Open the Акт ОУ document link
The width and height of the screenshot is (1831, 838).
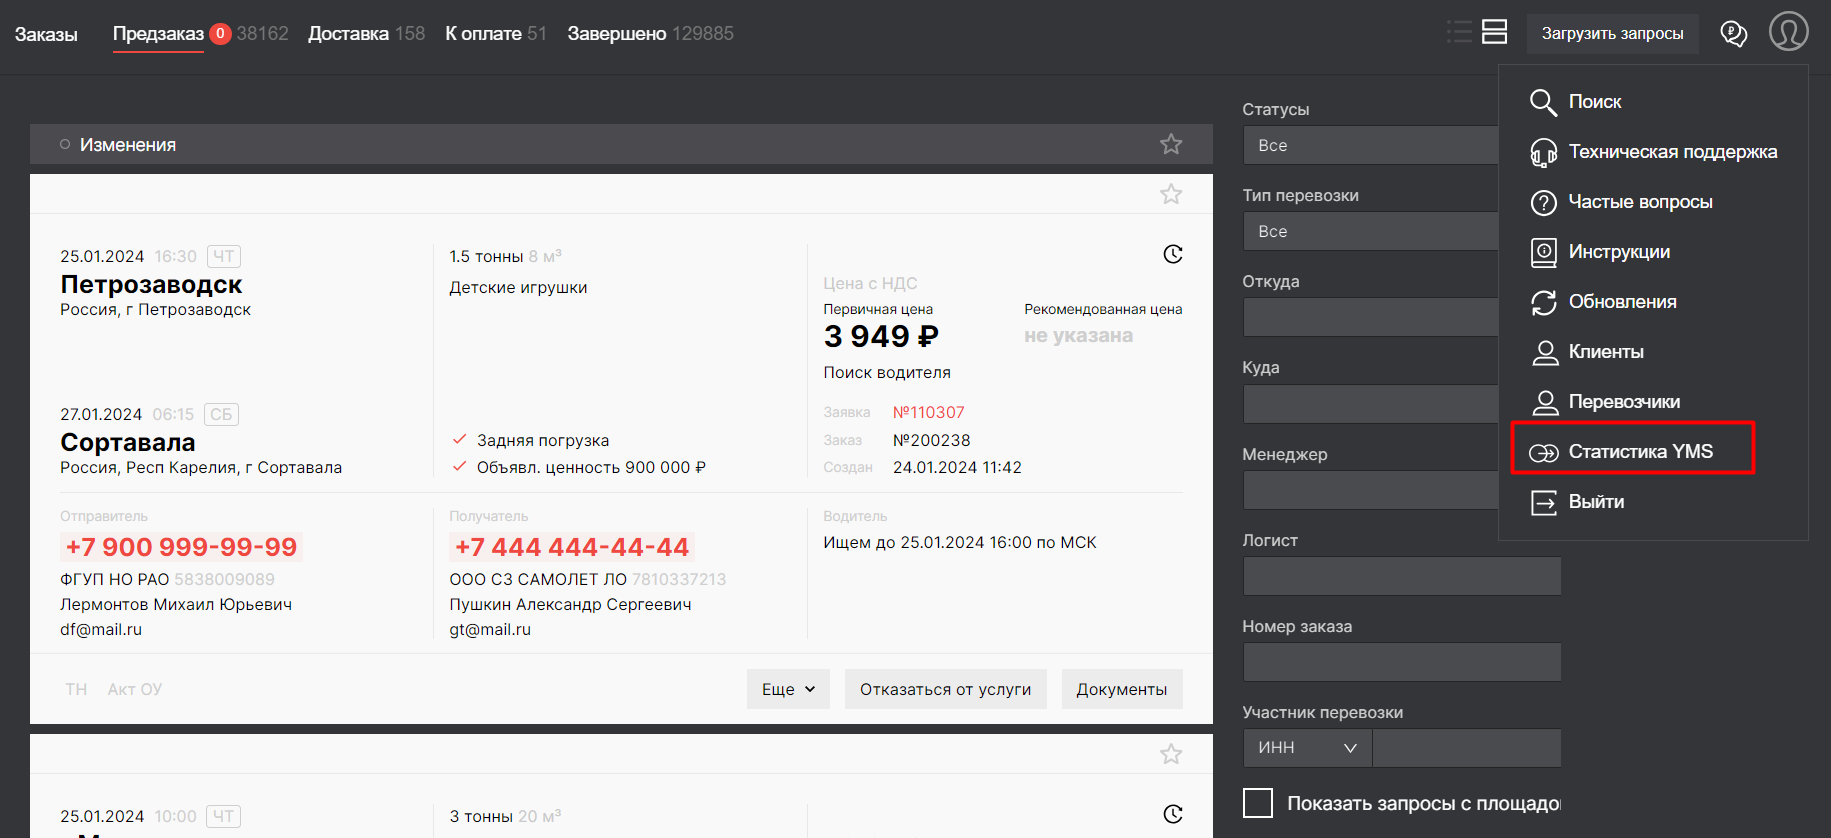(x=135, y=689)
